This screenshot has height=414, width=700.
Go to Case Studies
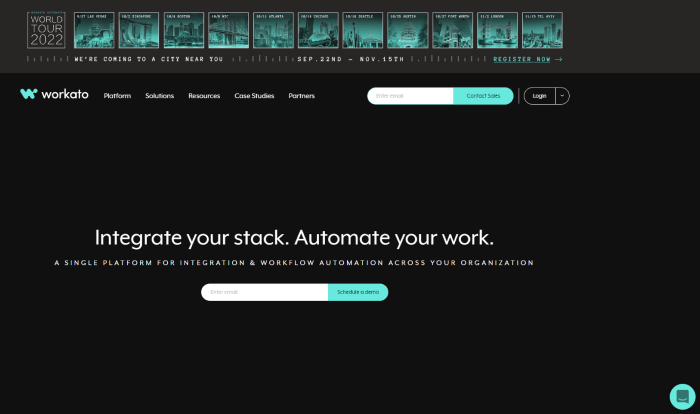click(254, 96)
